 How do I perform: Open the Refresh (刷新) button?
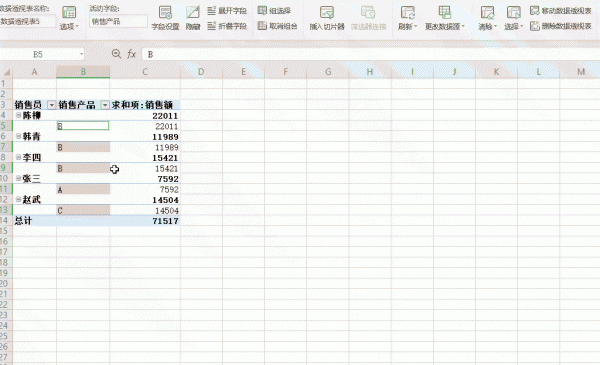407,18
